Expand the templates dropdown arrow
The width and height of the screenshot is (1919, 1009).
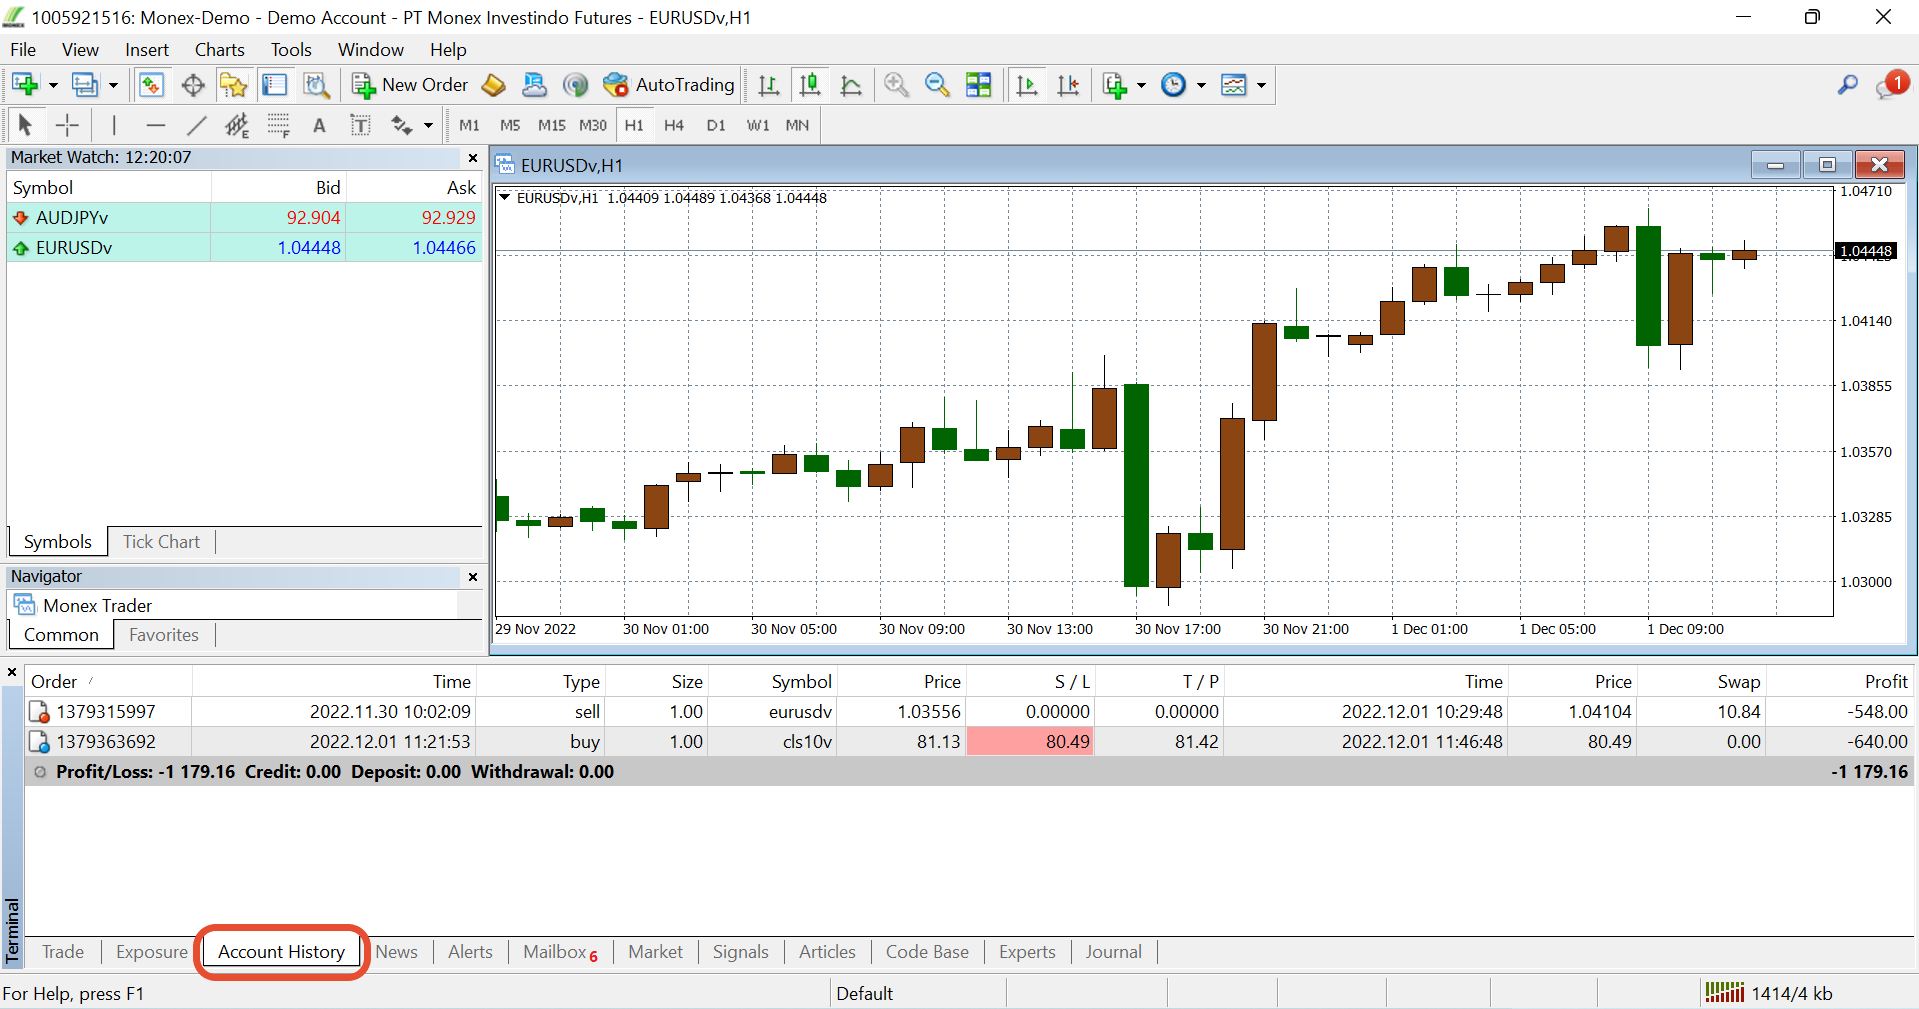(1261, 85)
